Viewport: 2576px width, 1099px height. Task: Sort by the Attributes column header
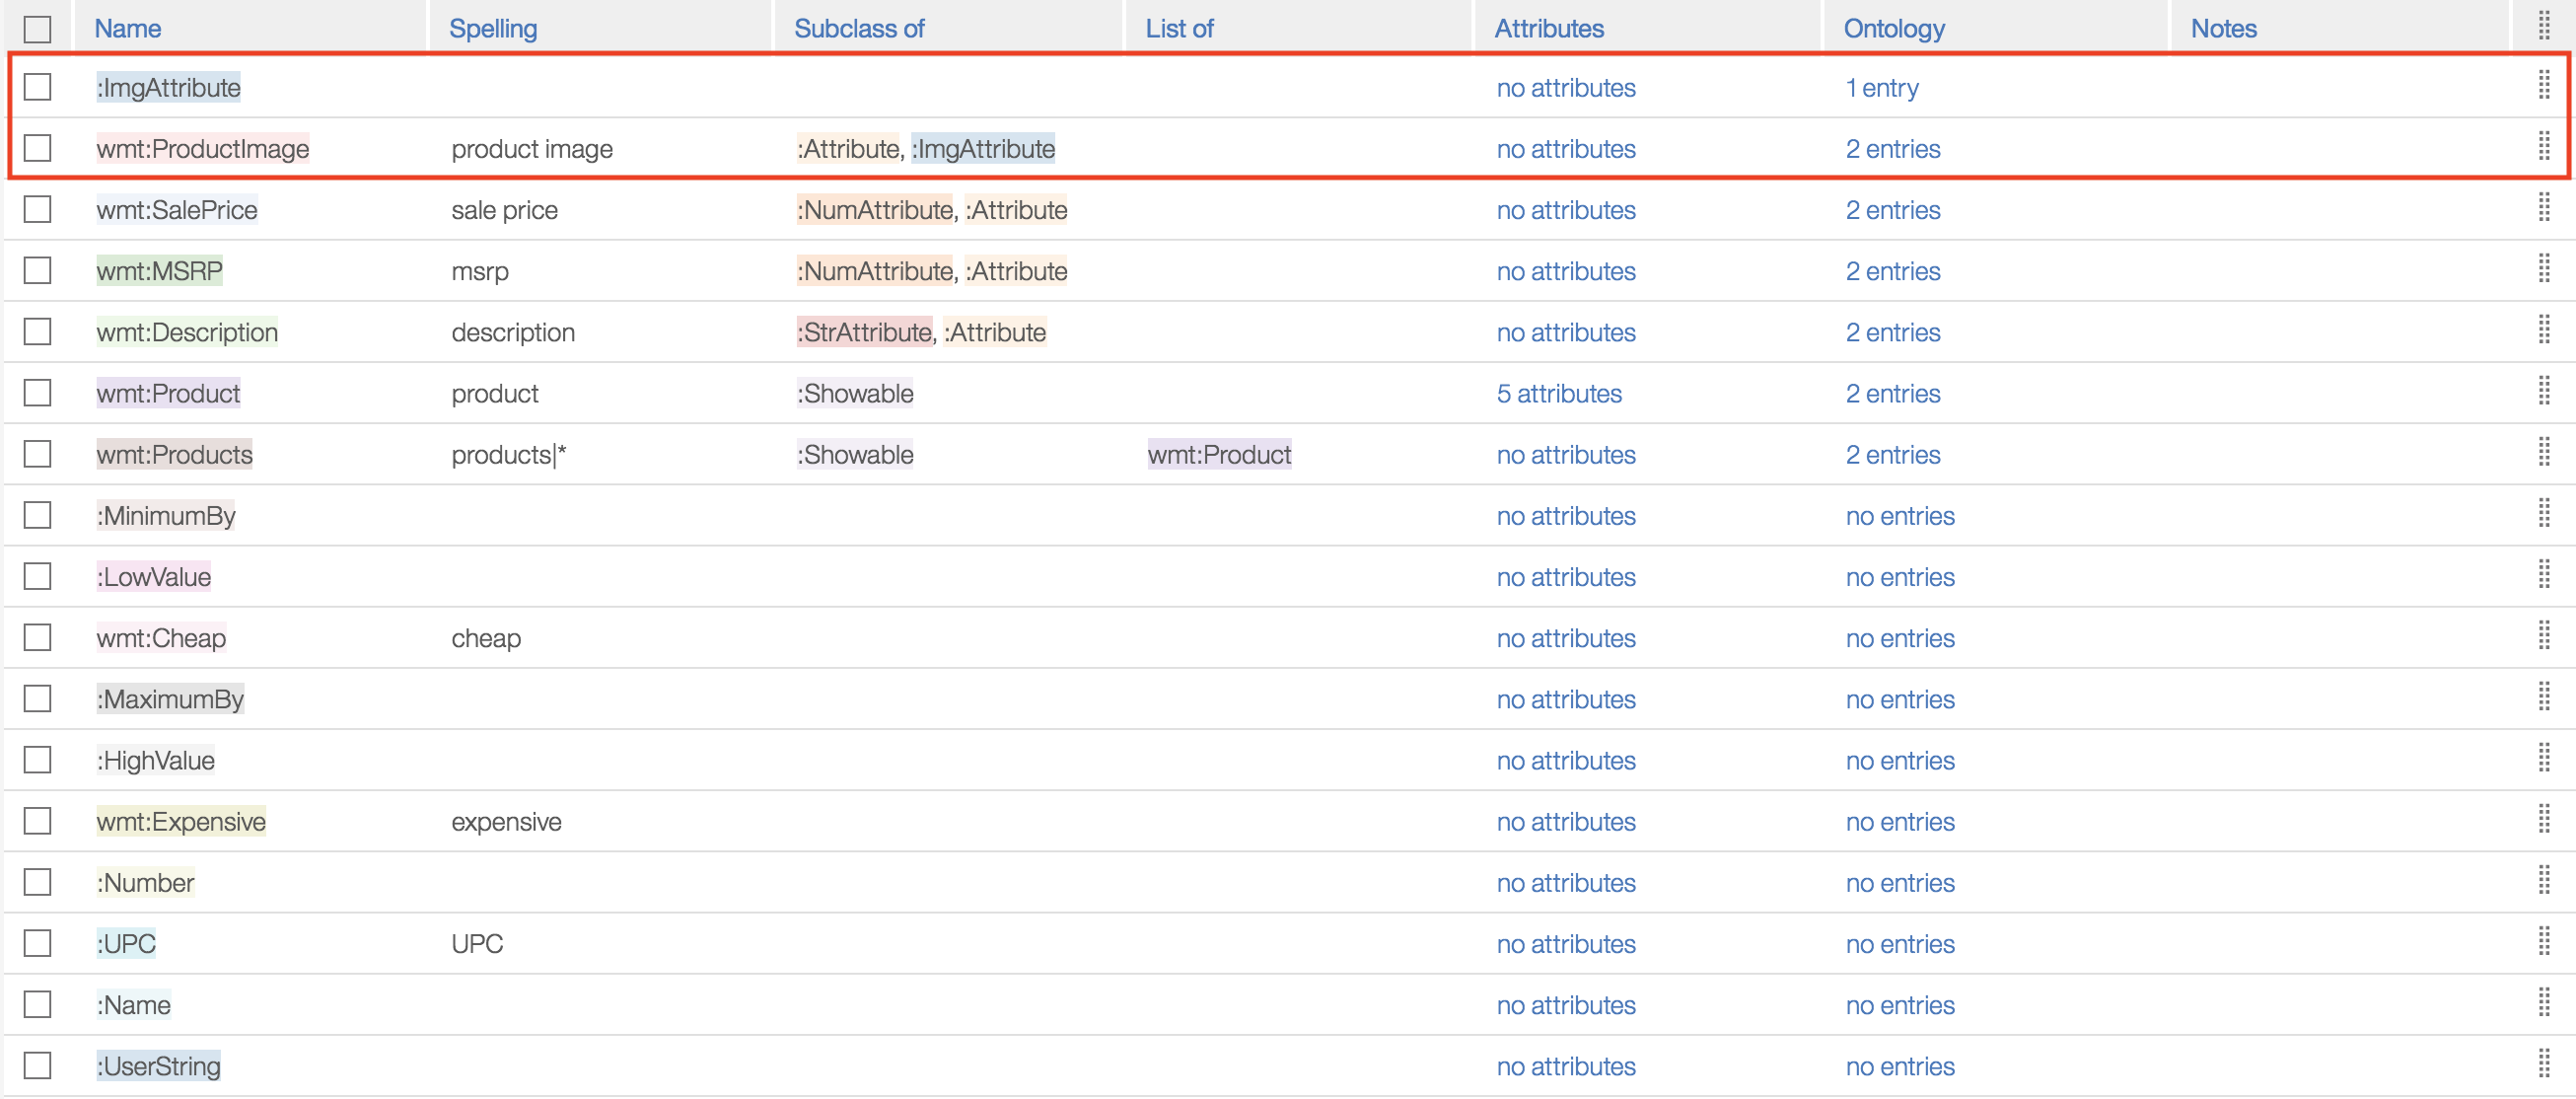tap(1549, 28)
